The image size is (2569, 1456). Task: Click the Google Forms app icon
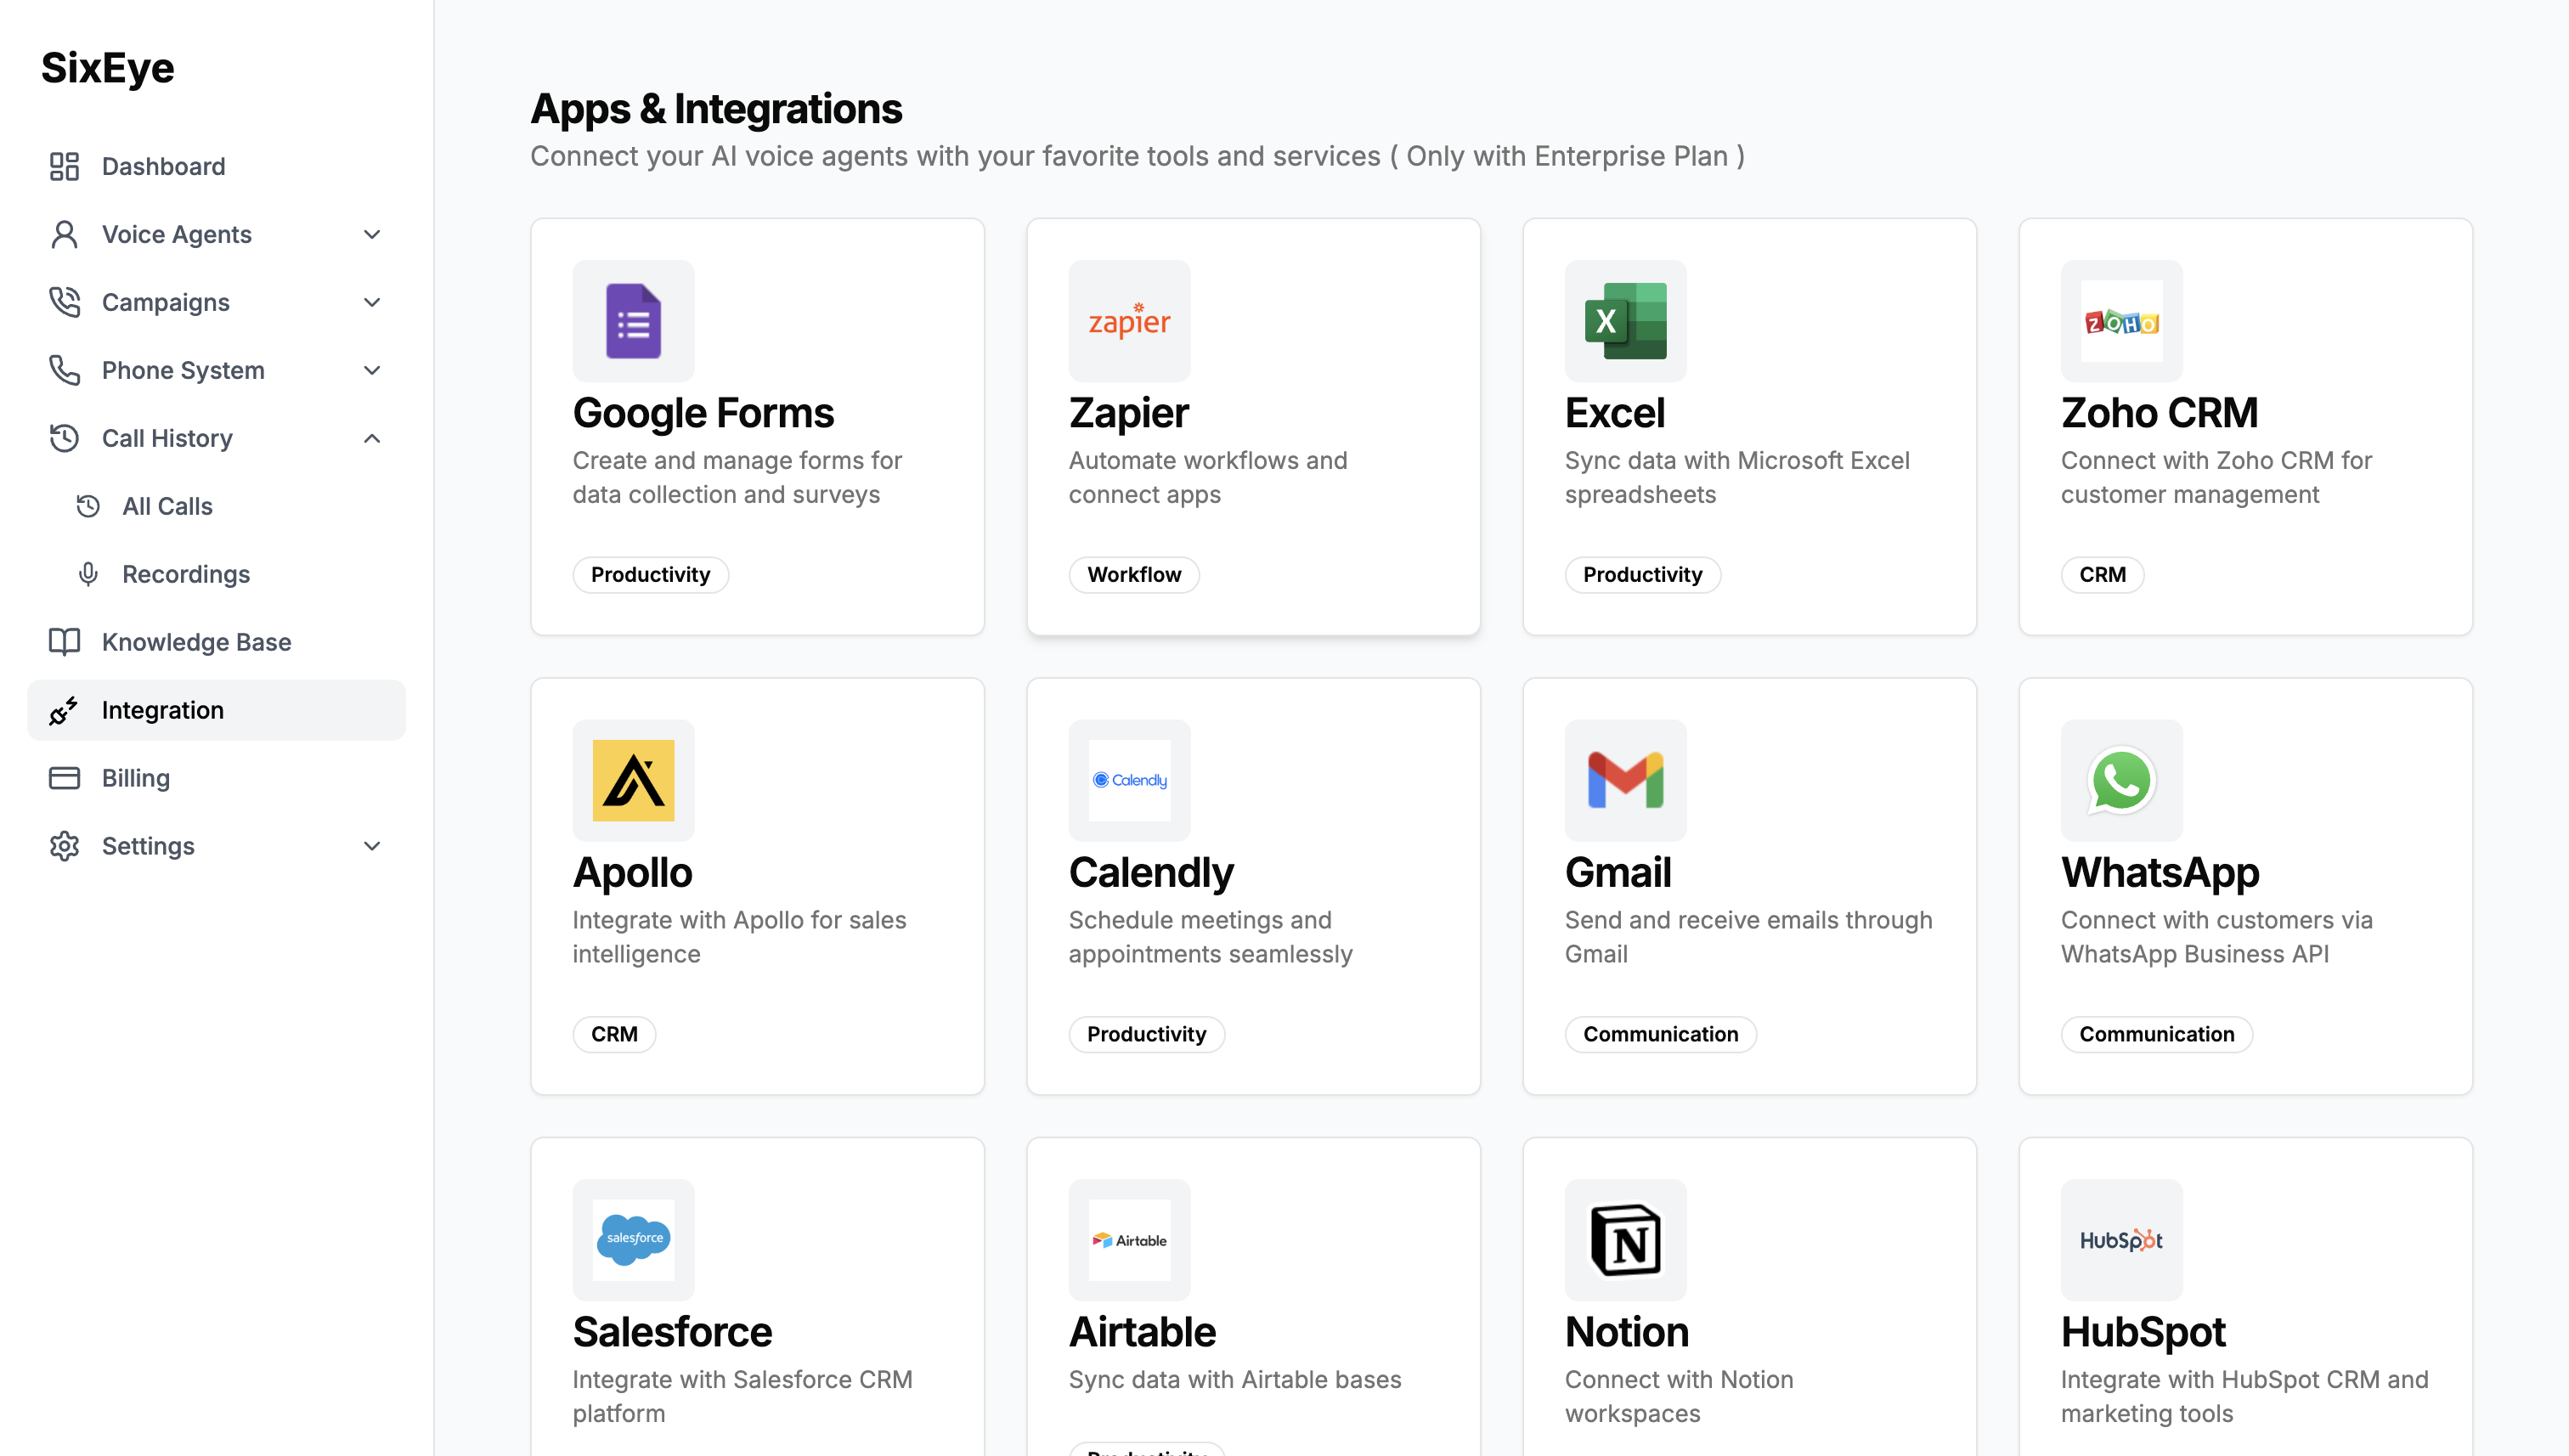633,321
